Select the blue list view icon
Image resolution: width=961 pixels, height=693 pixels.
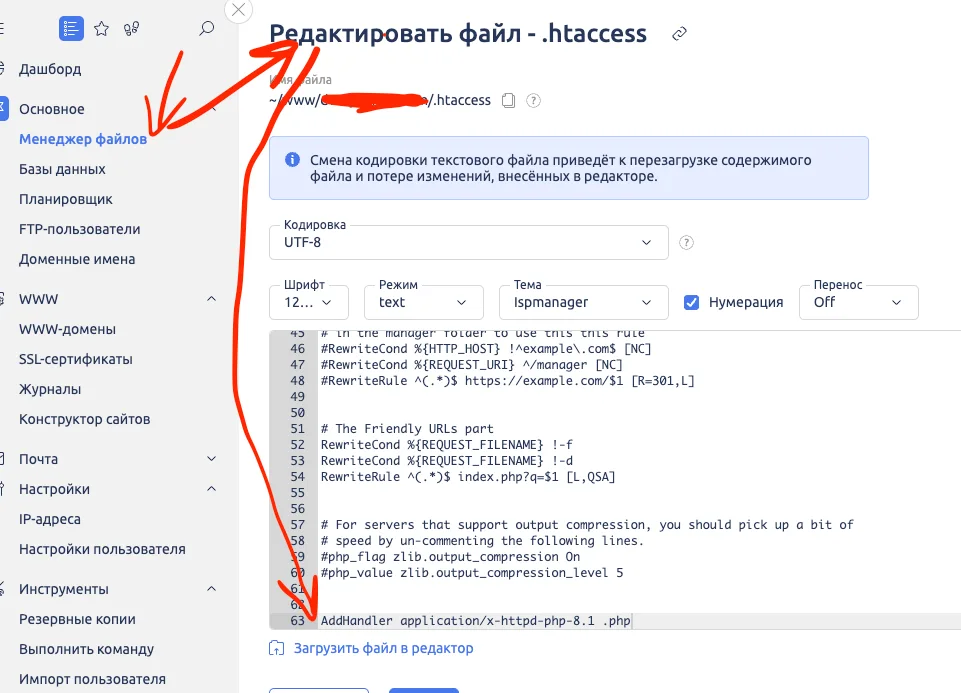click(x=70, y=29)
